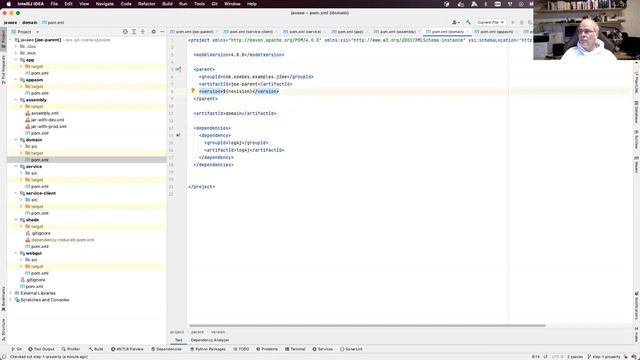The width and height of the screenshot is (640, 360).
Task: Select assembly.xml in the project tree
Action: [x=44, y=113]
